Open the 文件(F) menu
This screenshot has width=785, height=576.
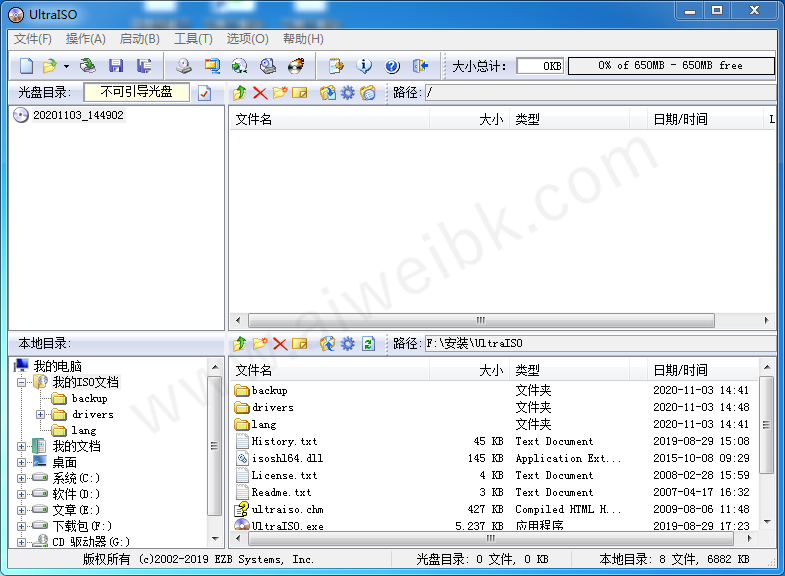pyautogui.click(x=33, y=39)
